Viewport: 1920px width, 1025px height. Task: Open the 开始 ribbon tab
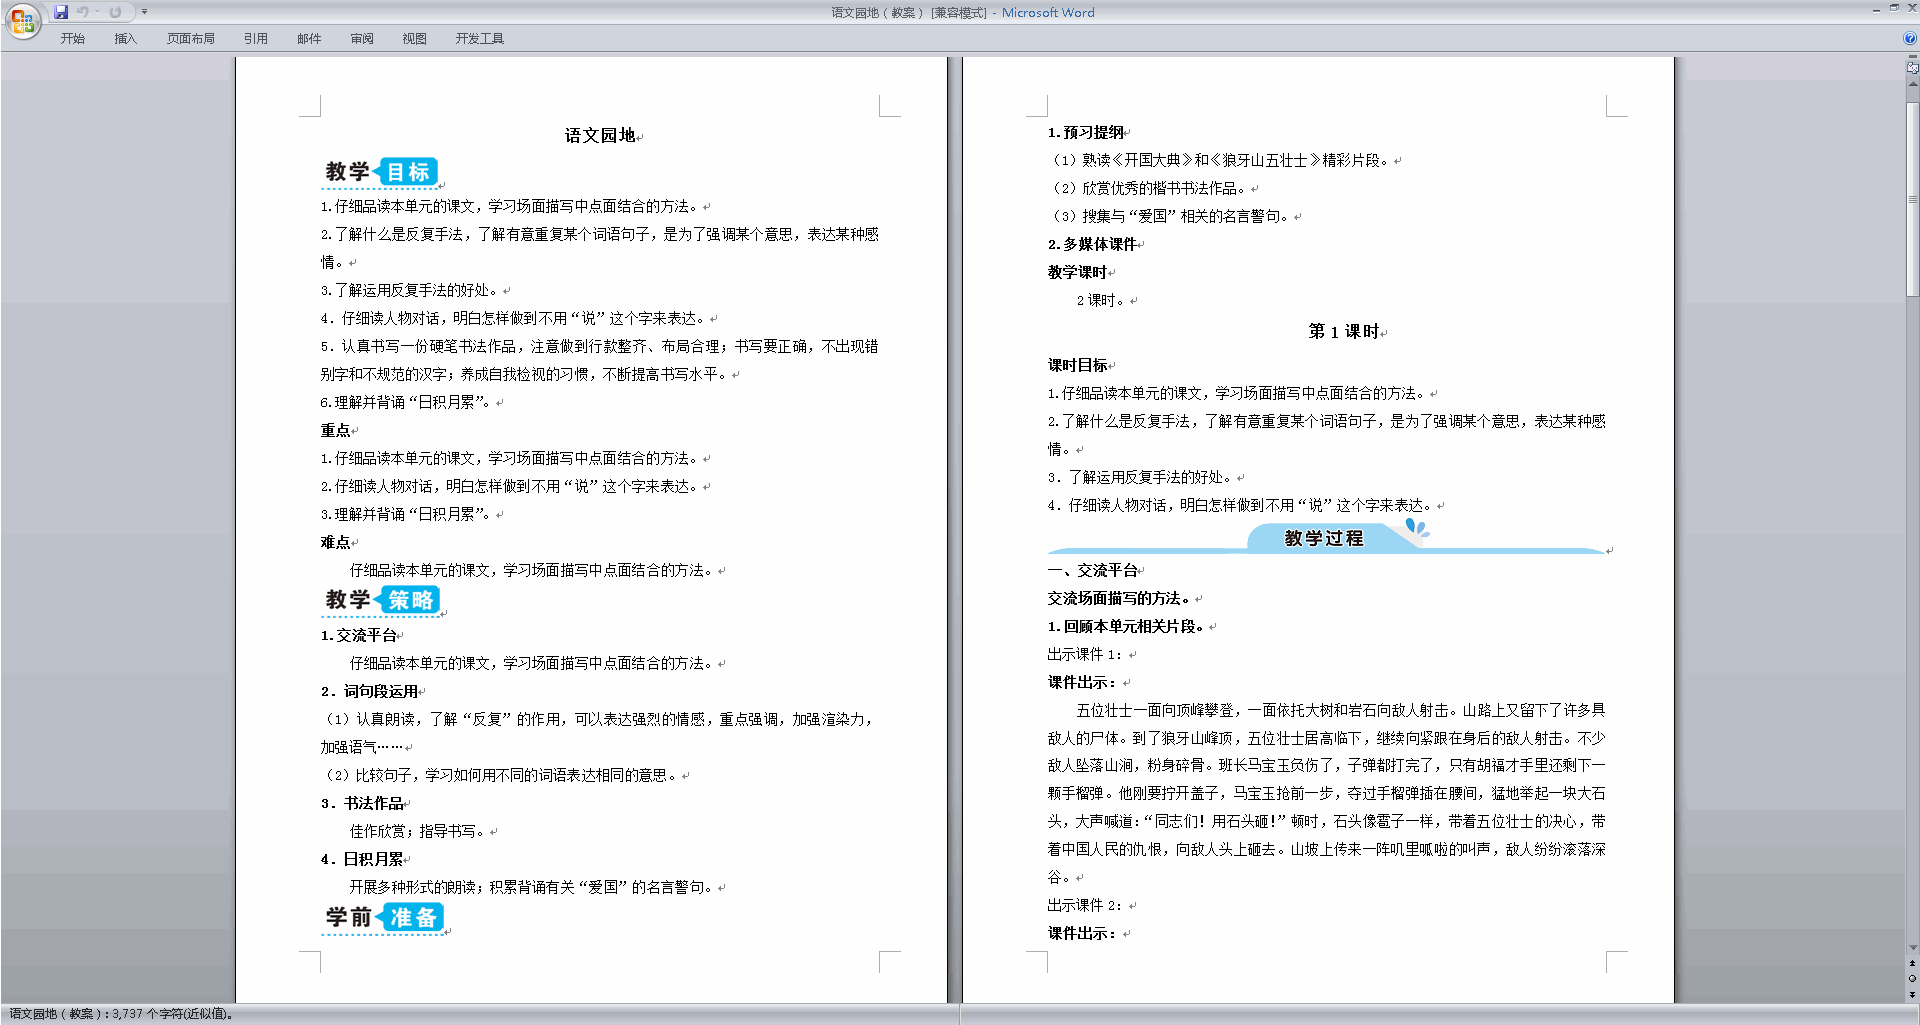pos(72,38)
